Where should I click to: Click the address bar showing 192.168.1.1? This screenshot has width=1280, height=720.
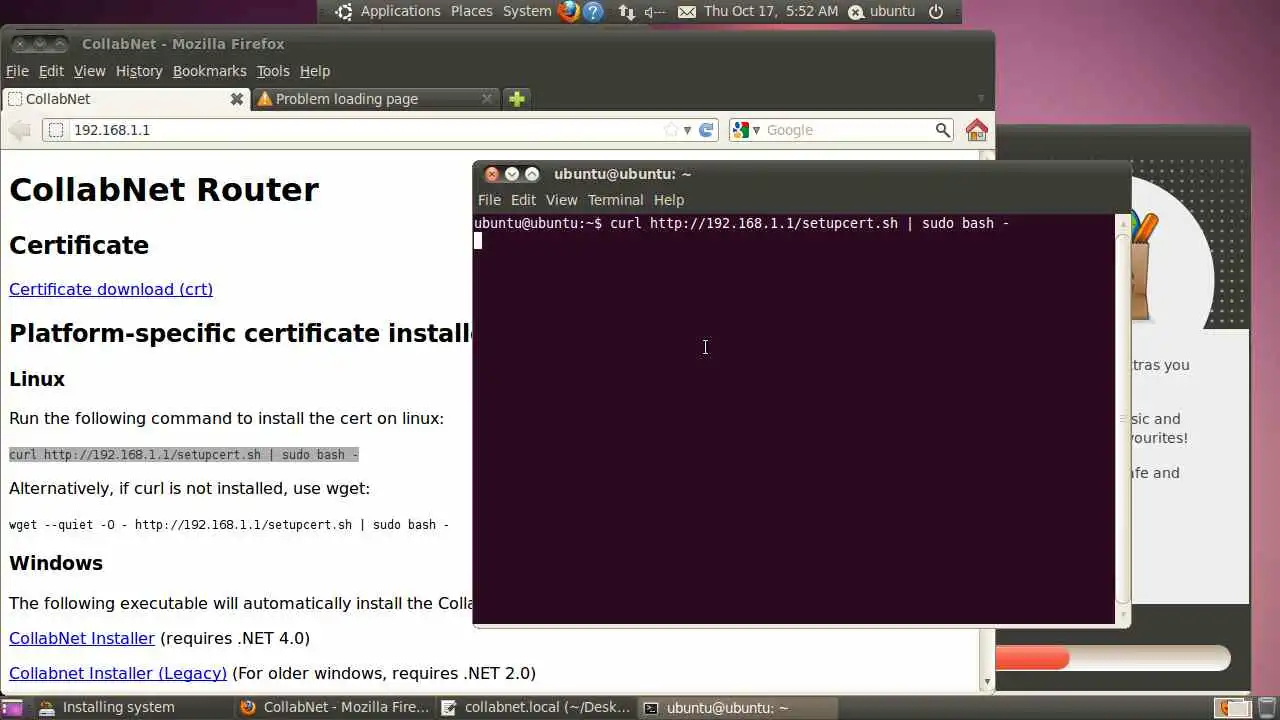pyautogui.click(x=381, y=130)
